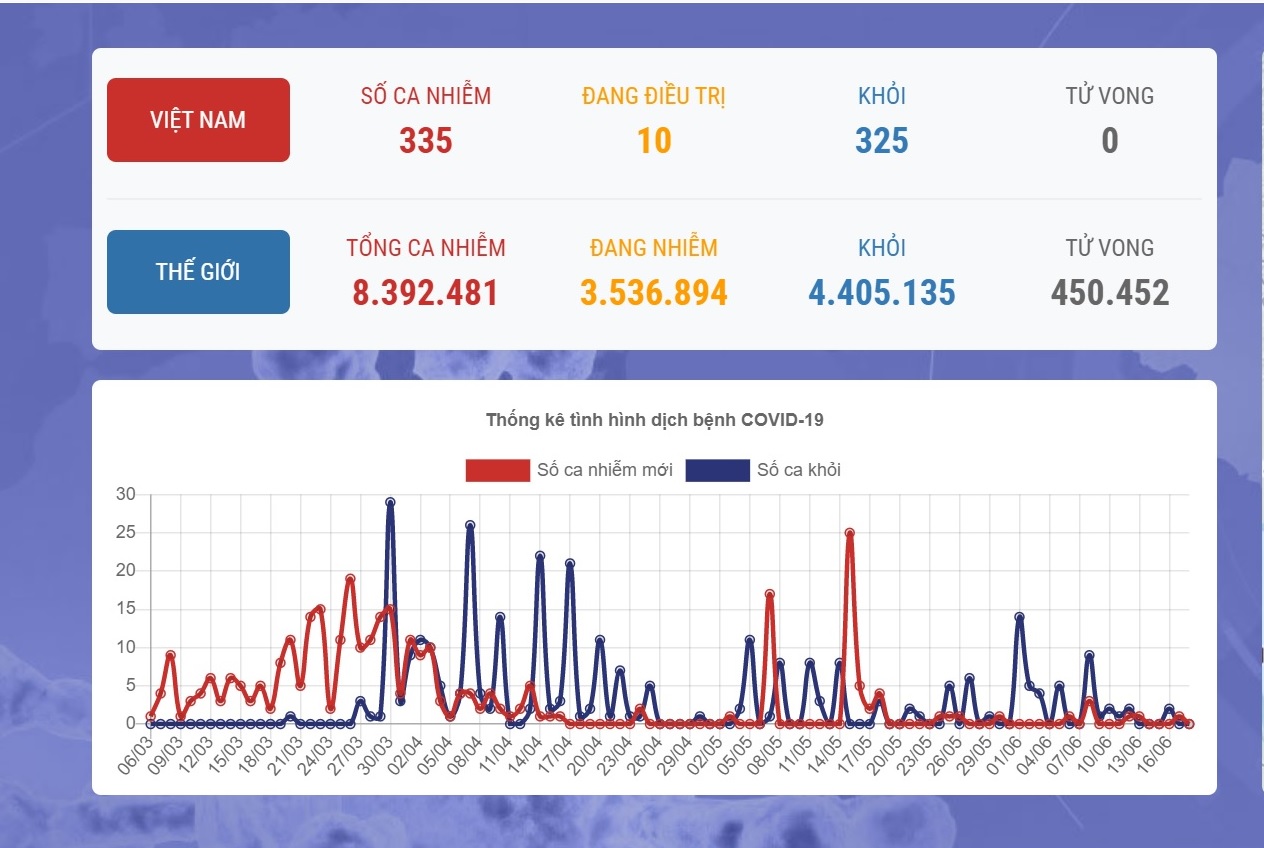
Task: Click world recovered figure 4.405.135
Action: pyautogui.click(x=881, y=293)
